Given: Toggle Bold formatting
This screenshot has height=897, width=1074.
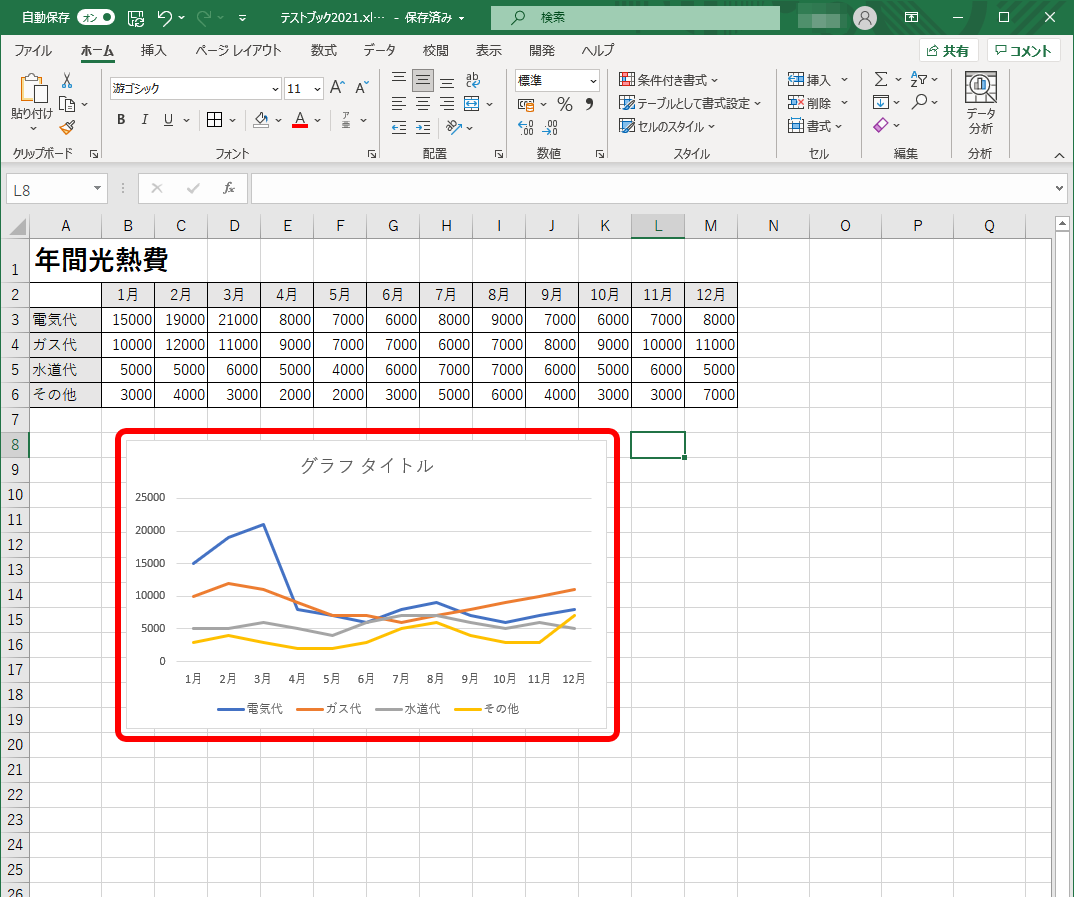Looking at the screenshot, I should (x=121, y=120).
